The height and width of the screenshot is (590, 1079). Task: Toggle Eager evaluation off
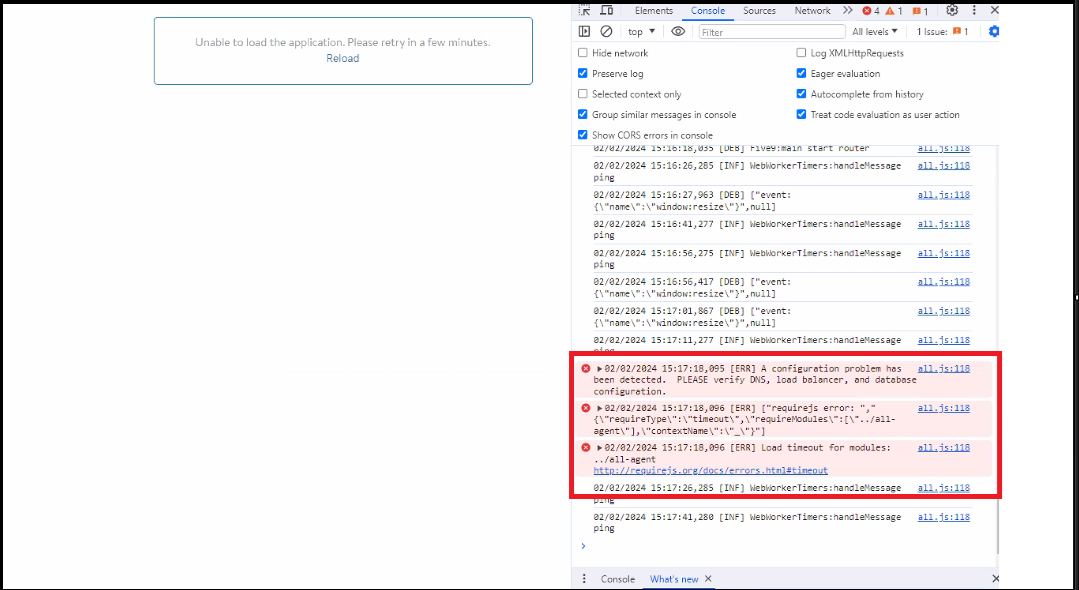tap(801, 73)
